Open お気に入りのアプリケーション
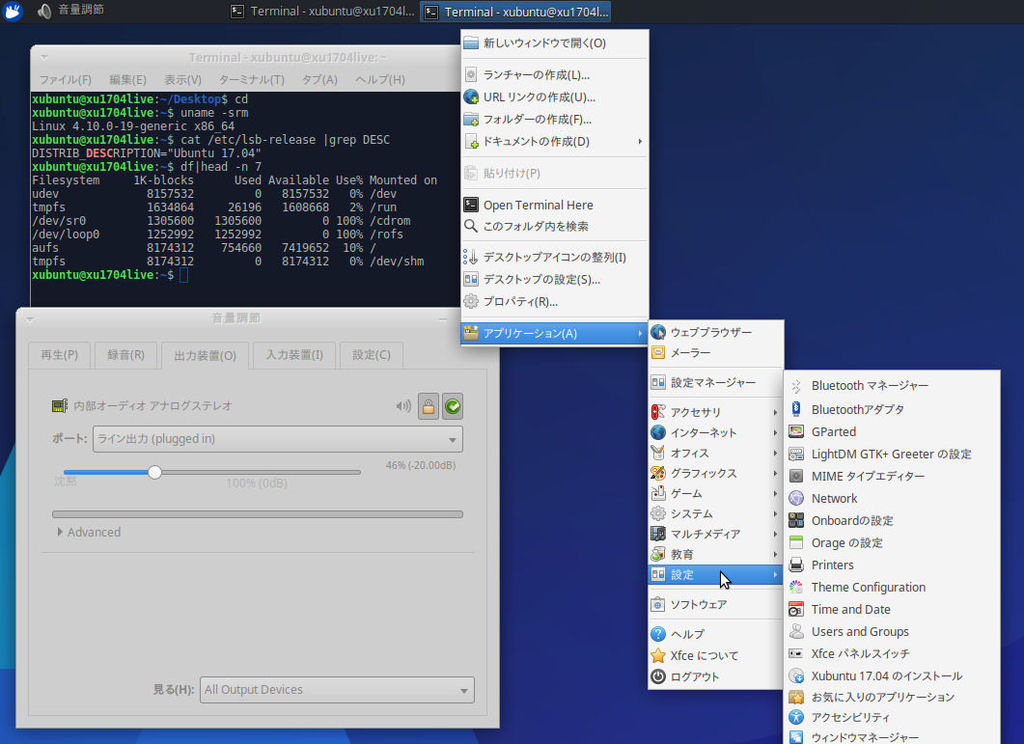 coord(891,697)
